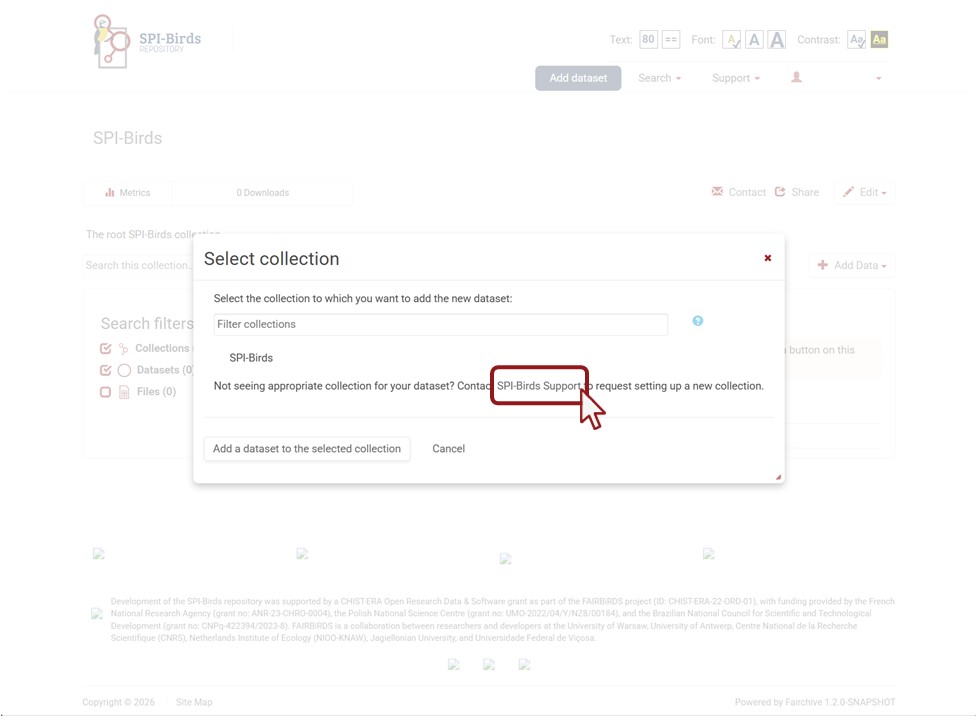Screen dimensions: 976x720
Task: Select the largest font size icon
Action: click(776, 40)
